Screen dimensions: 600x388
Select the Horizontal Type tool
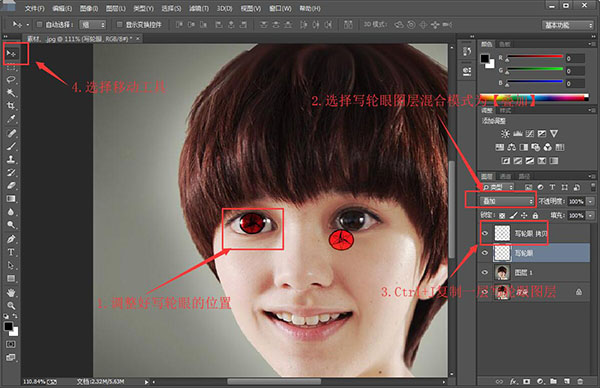coord(11,252)
